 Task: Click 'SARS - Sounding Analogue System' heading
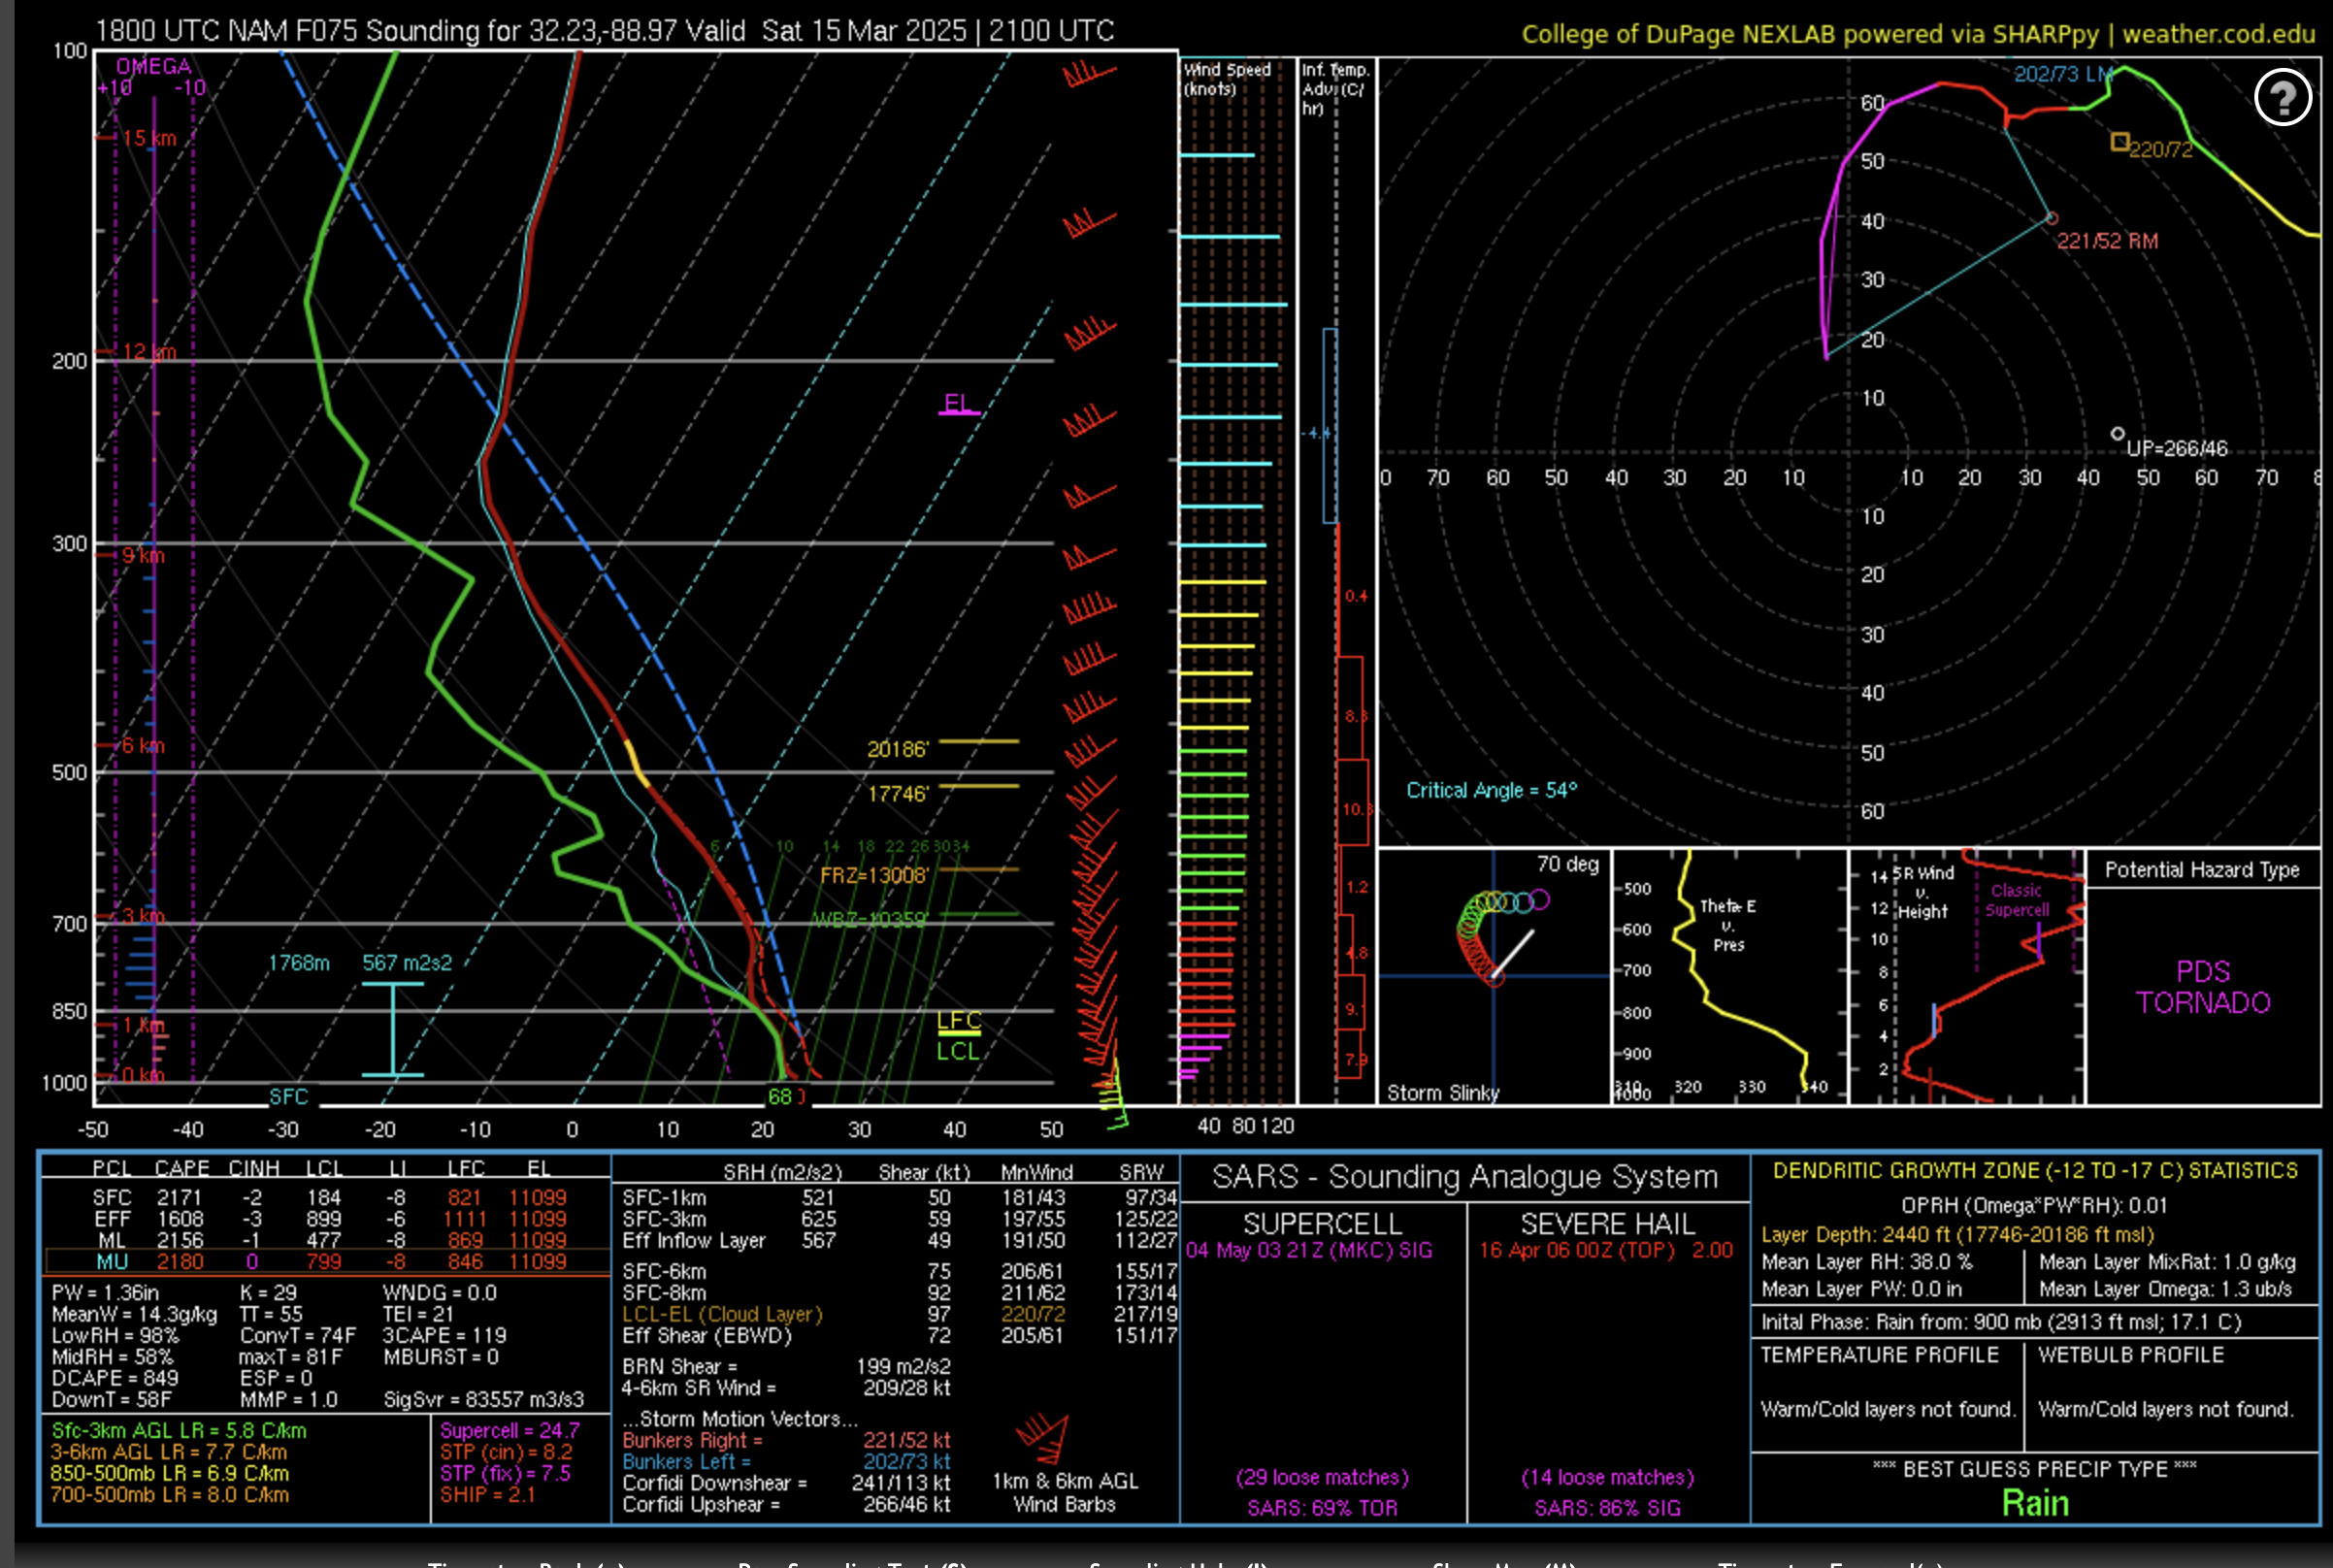pos(1465,1177)
